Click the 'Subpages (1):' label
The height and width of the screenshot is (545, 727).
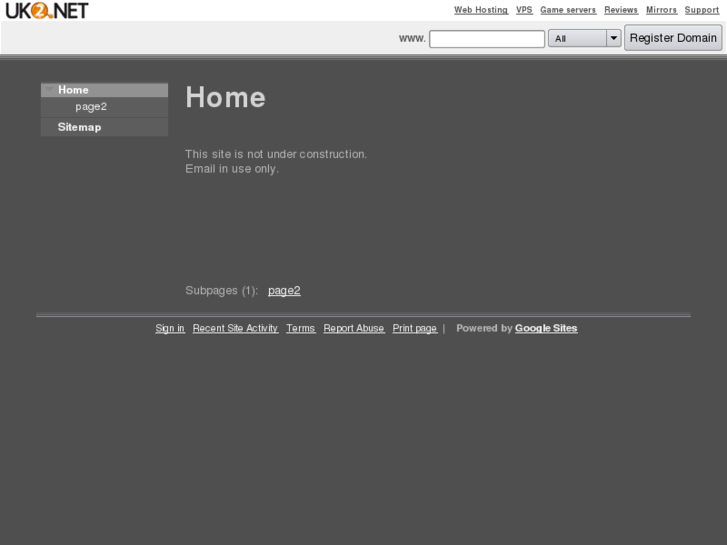(x=221, y=290)
